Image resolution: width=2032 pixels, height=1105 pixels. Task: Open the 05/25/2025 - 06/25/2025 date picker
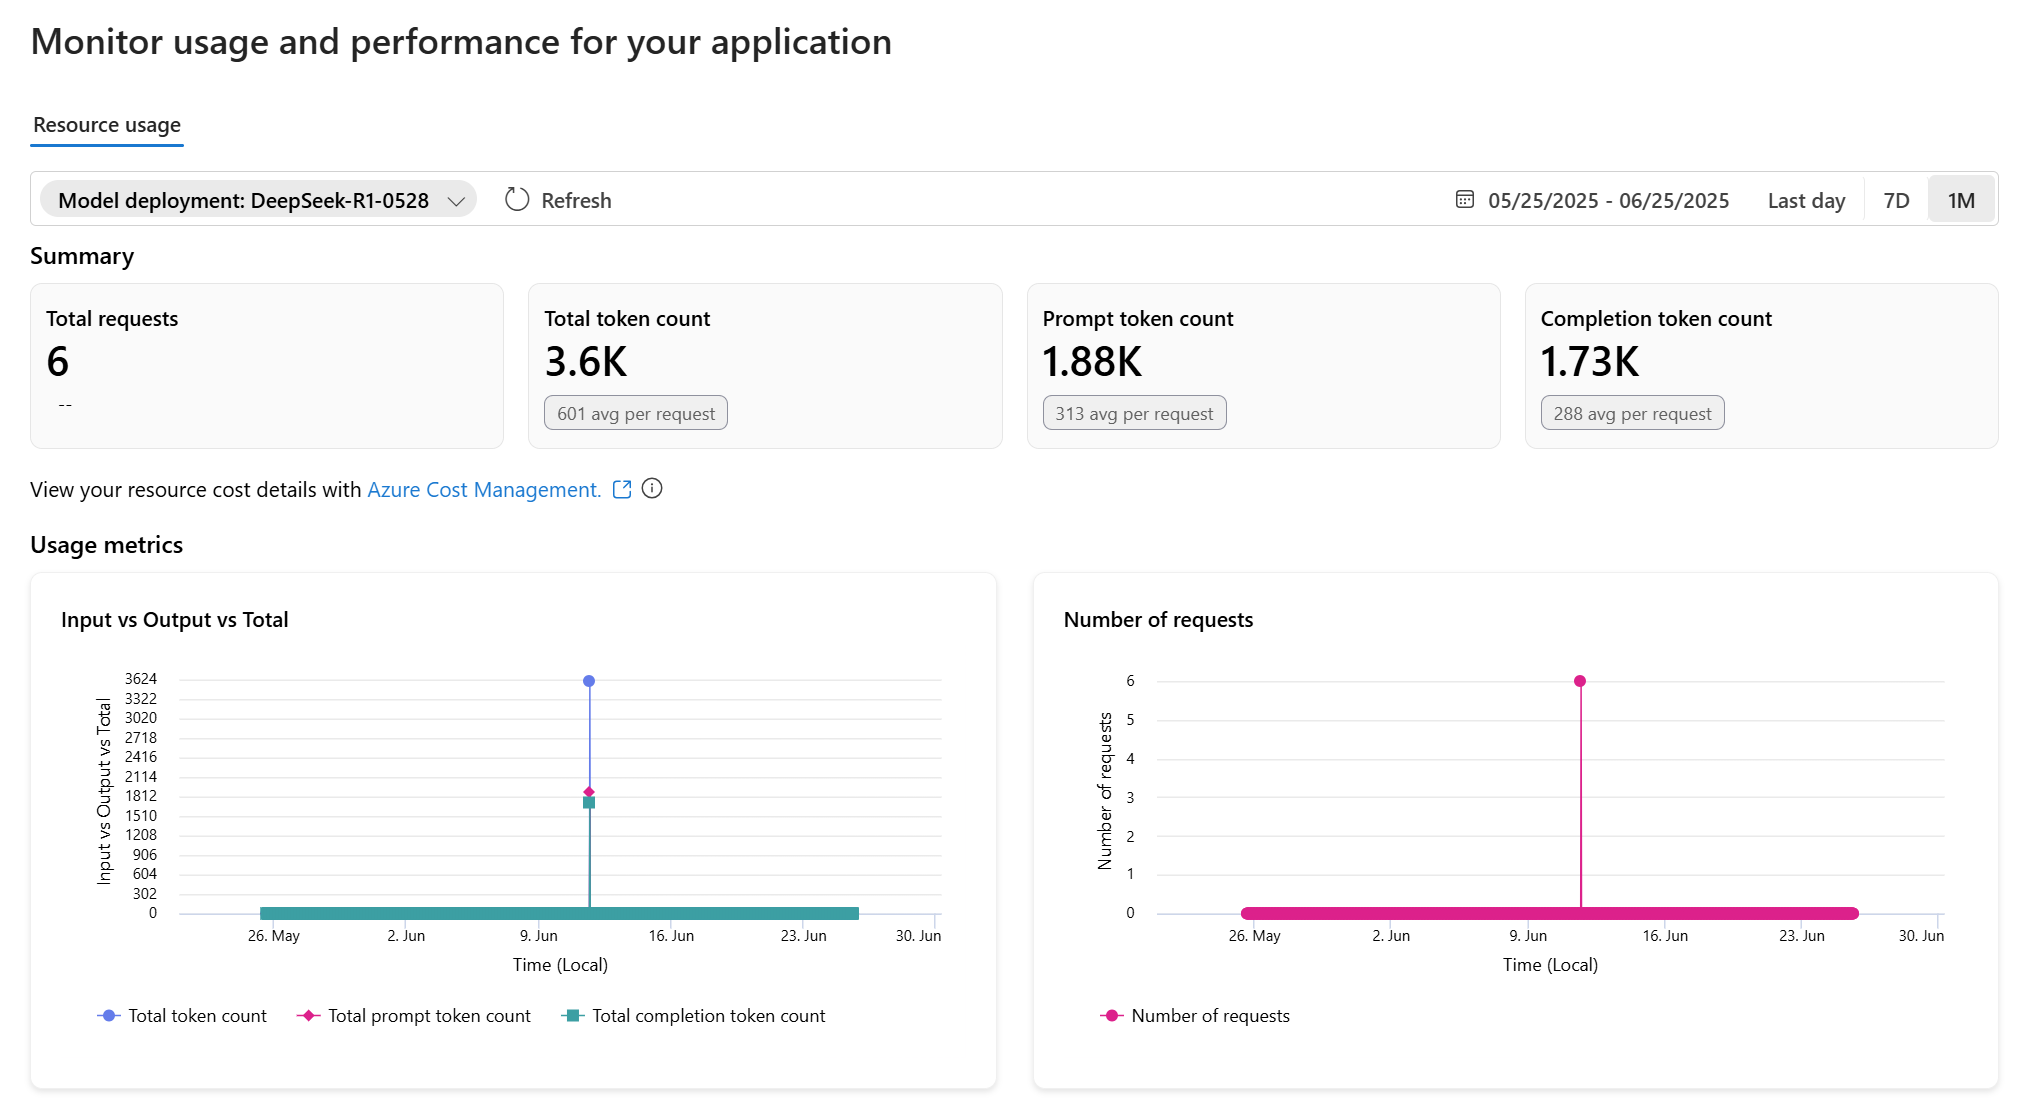pos(1607,199)
